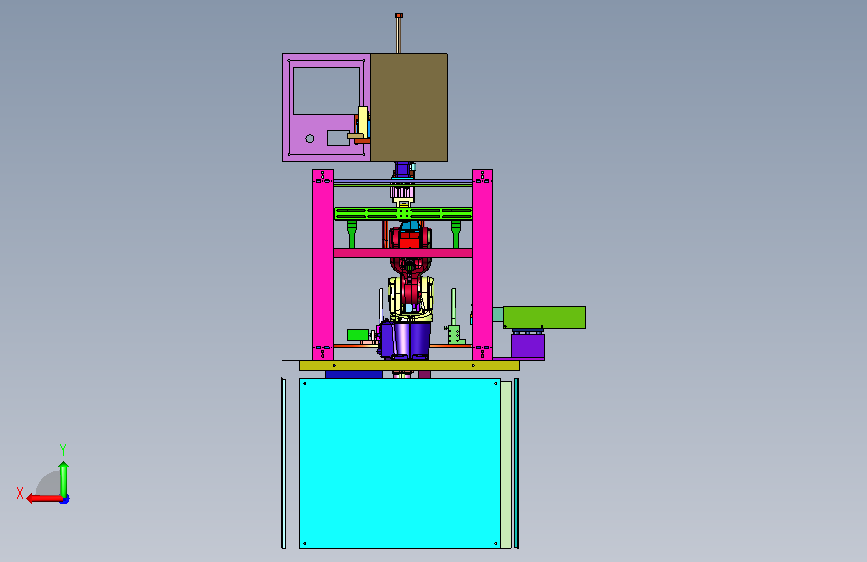Select the green slotted horizontal beam
The width and height of the screenshot is (867, 562).
point(403,214)
